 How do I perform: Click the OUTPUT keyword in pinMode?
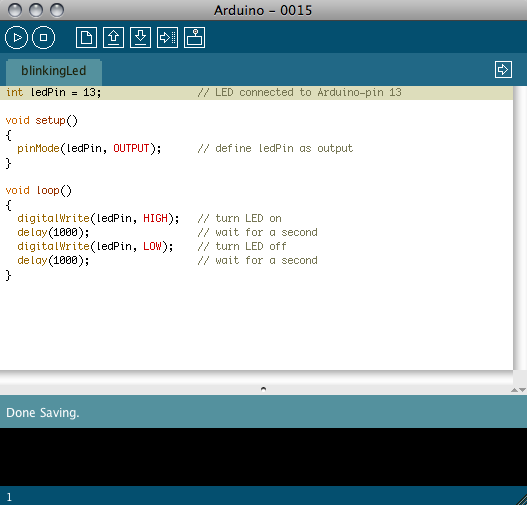click(x=131, y=148)
